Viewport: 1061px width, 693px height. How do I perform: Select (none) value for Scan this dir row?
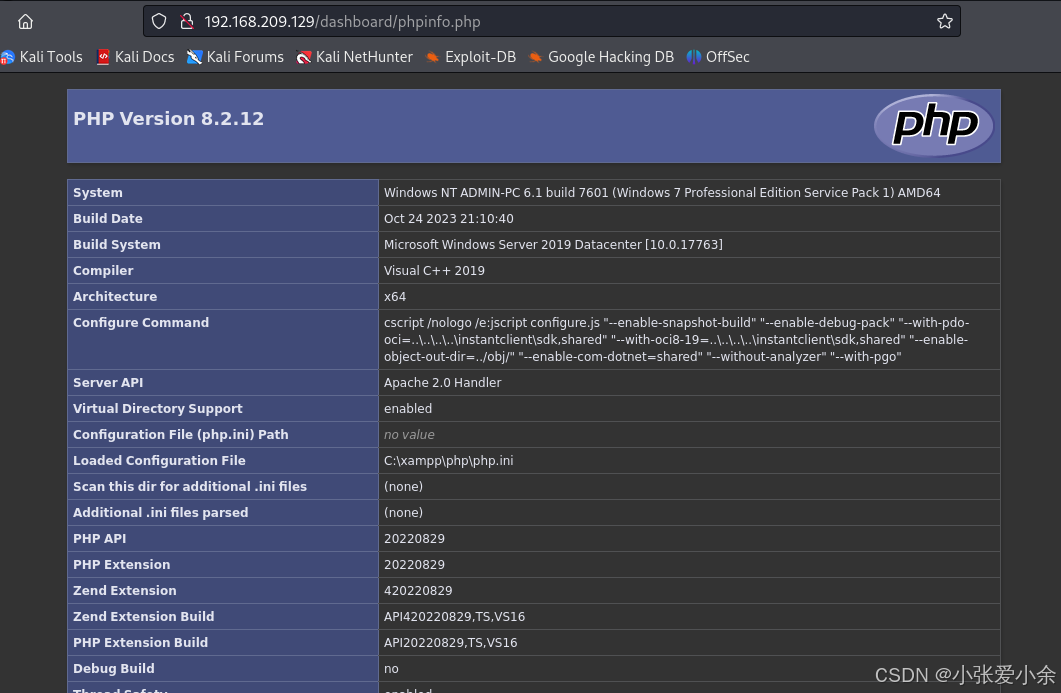click(403, 487)
